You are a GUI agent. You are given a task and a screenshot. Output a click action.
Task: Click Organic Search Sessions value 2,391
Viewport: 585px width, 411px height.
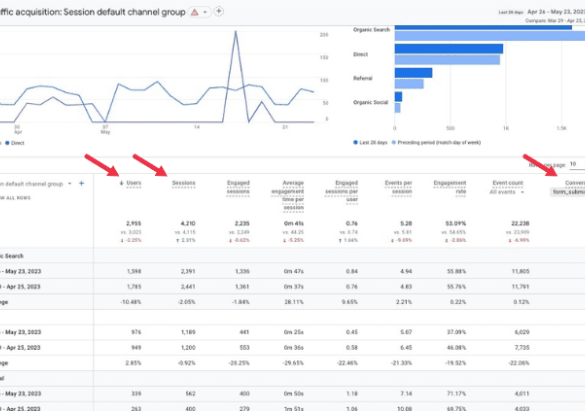coord(188,271)
